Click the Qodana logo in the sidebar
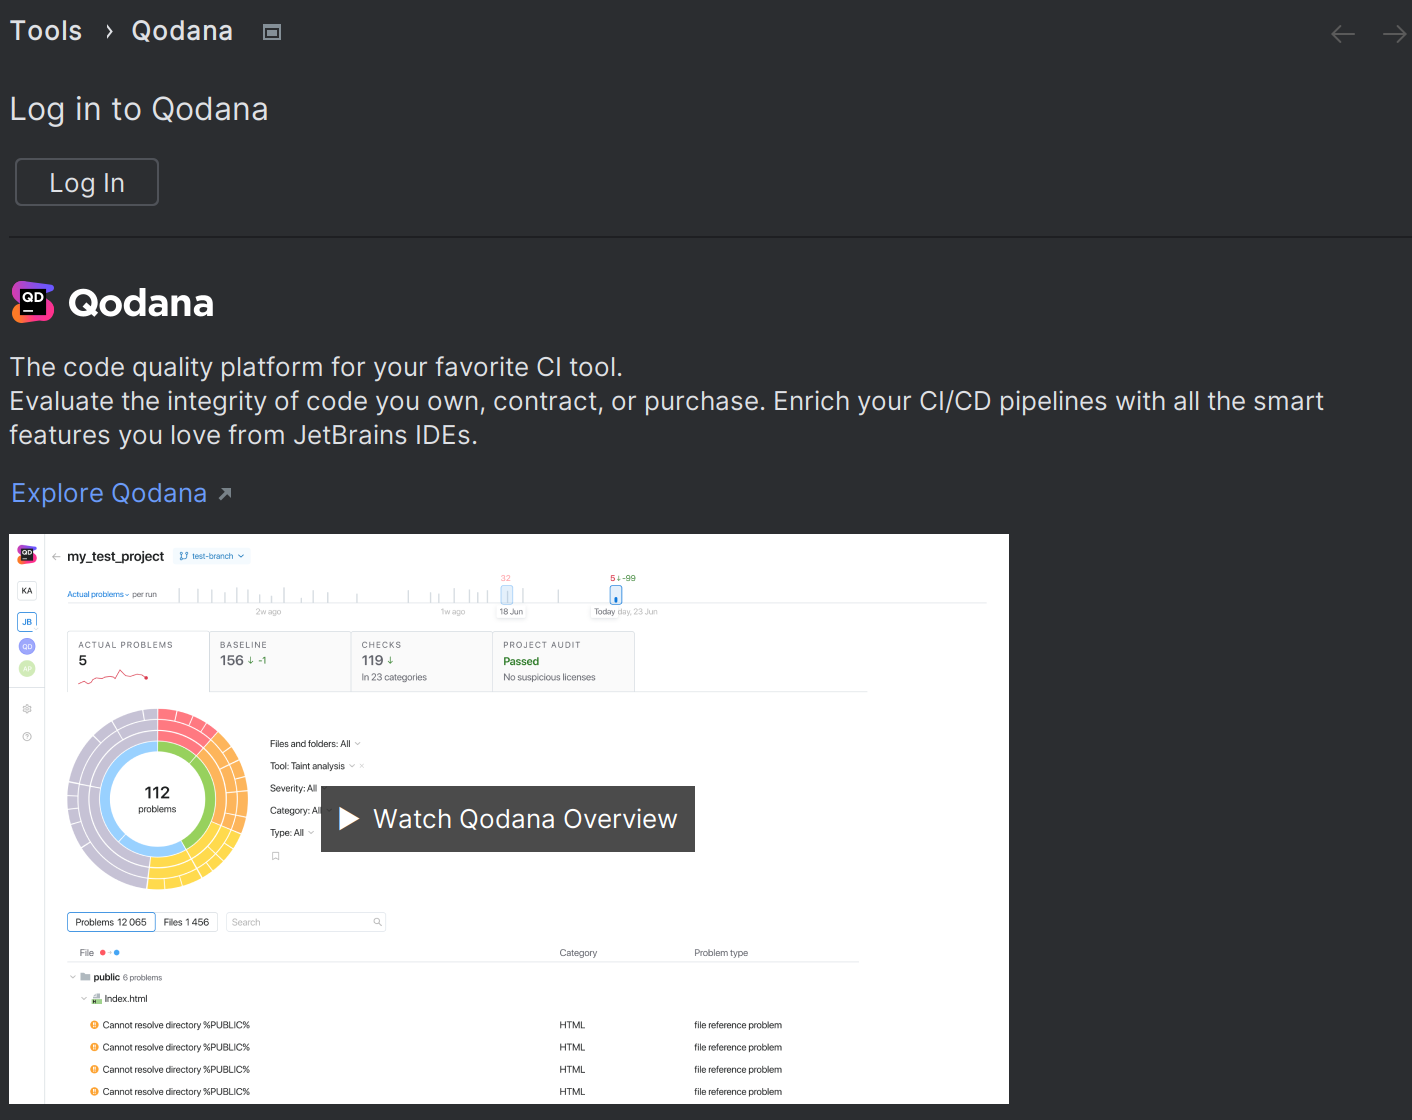 pos(26,553)
